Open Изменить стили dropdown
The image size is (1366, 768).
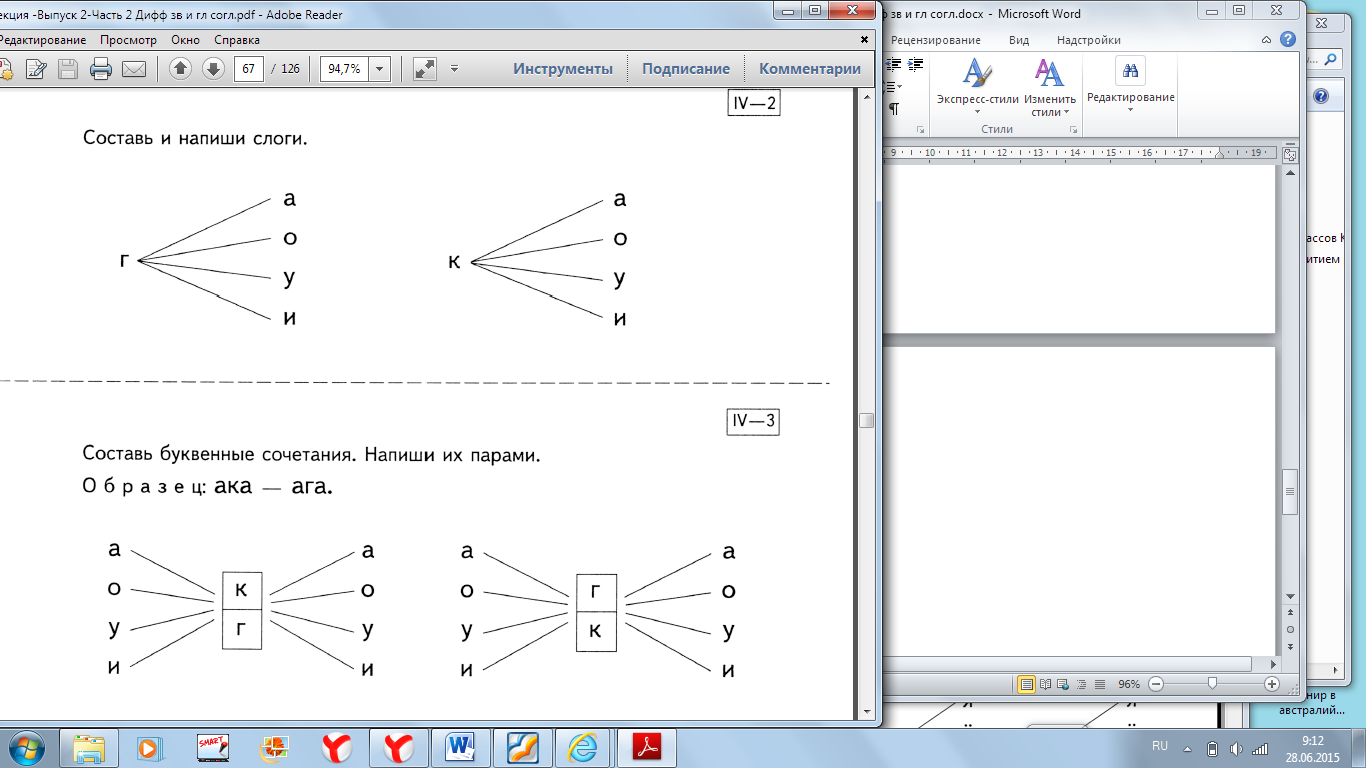tap(1049, 87)
